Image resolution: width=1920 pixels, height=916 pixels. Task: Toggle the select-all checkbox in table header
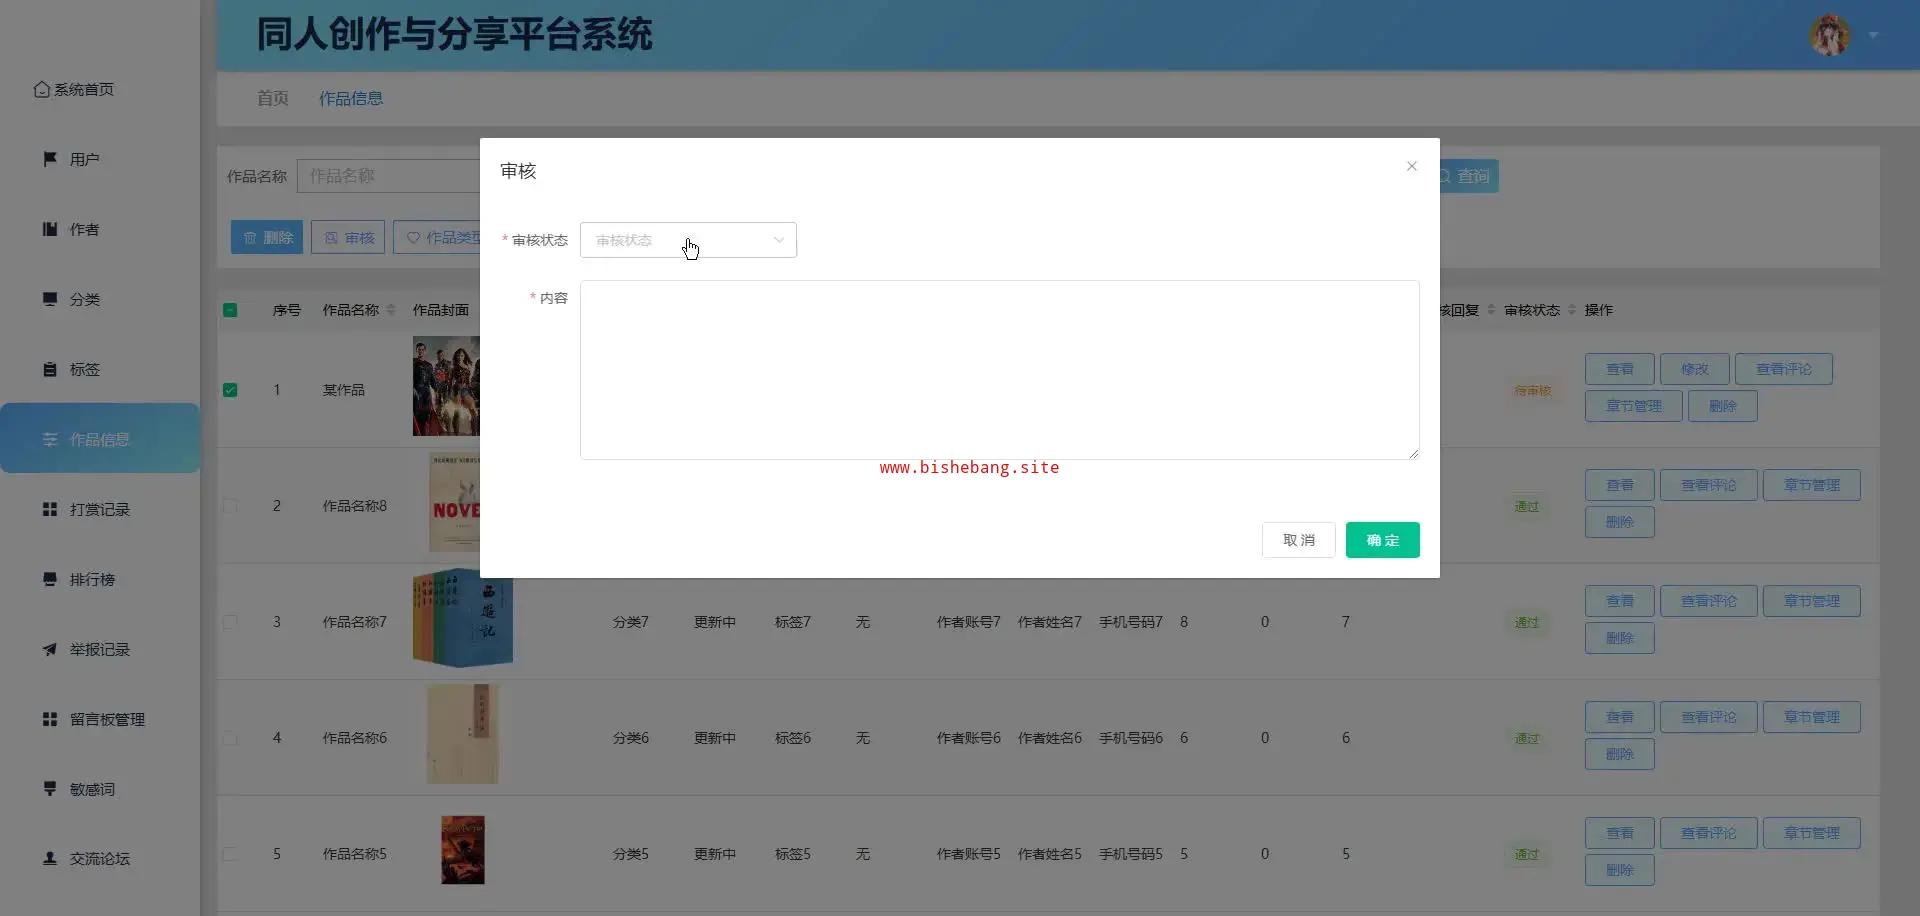[x=230, y=310]
